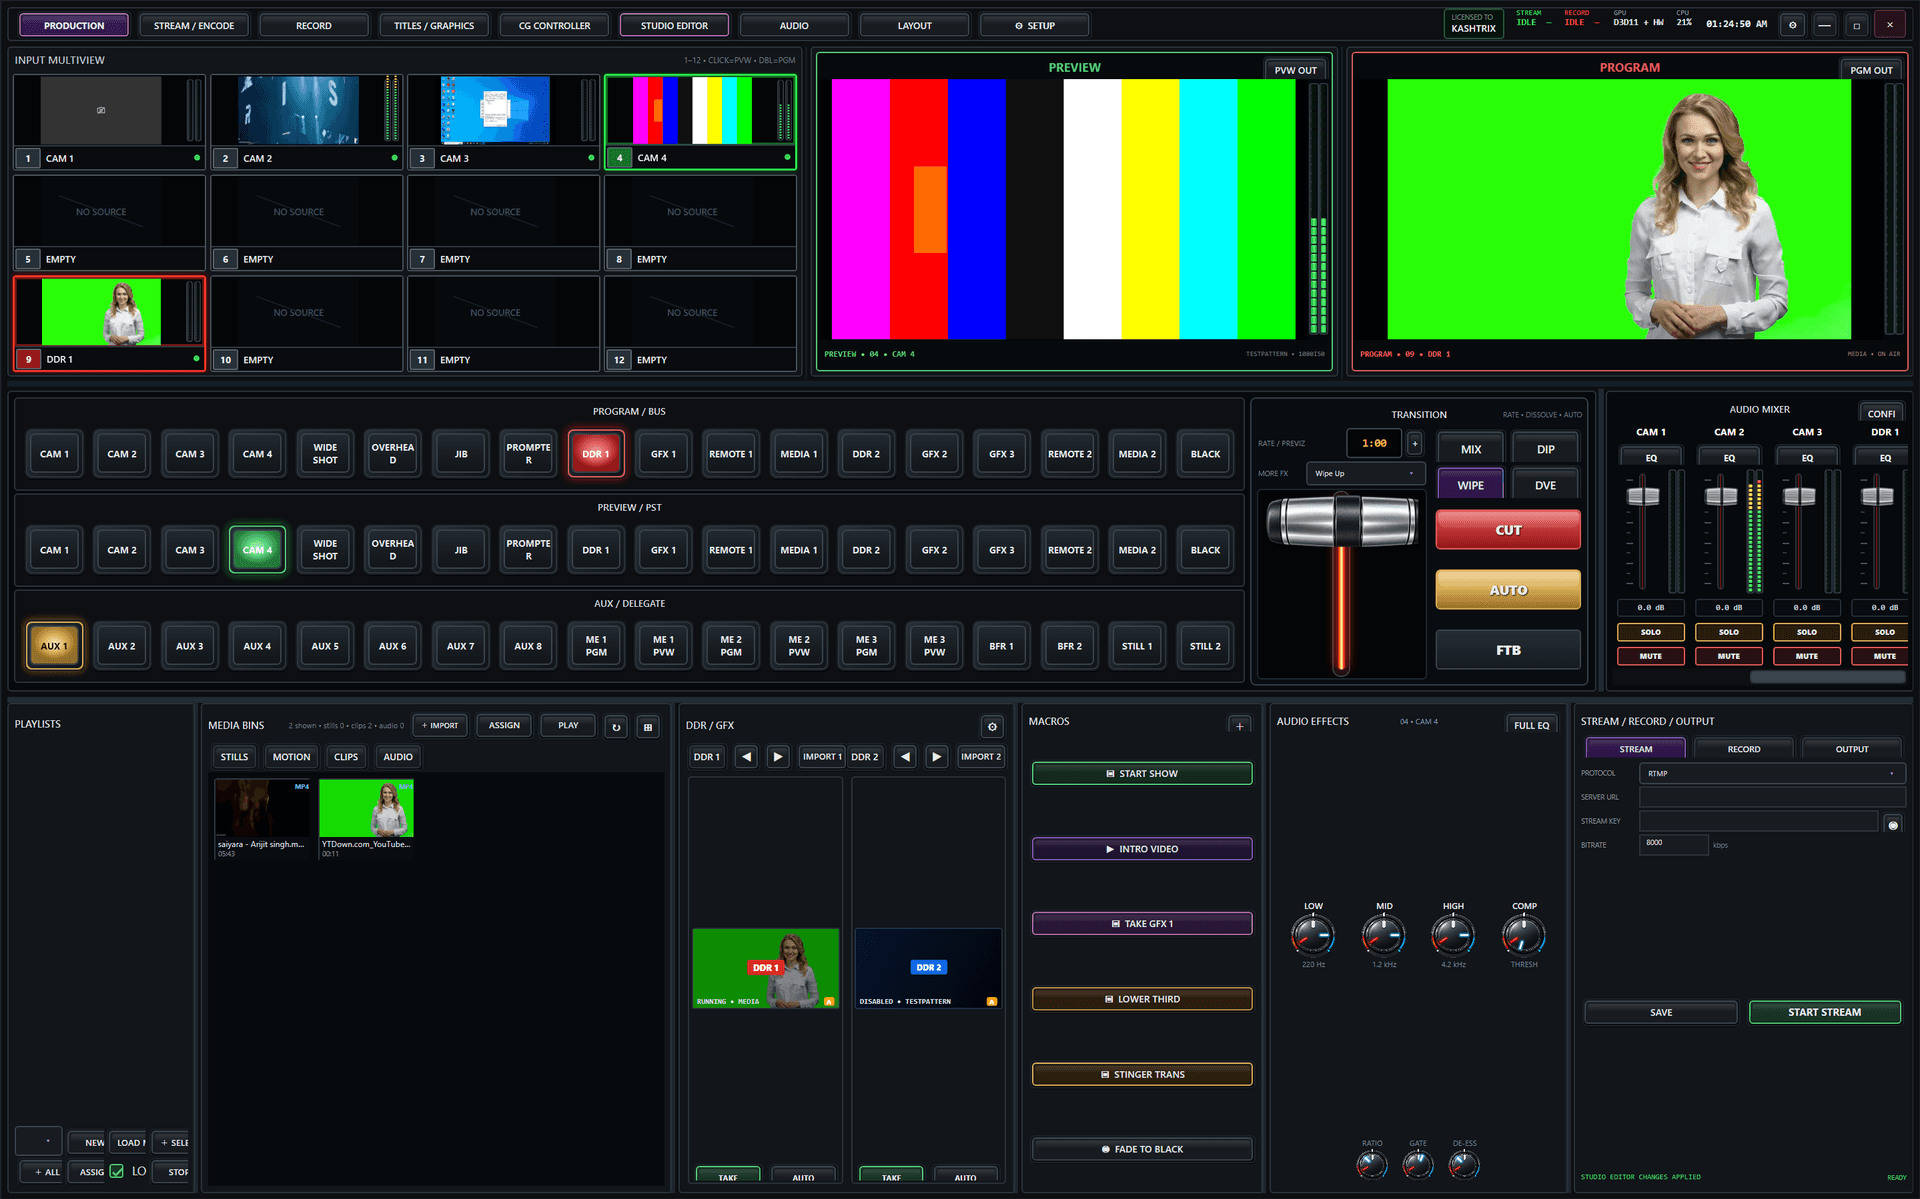Select the CLIPS media bin tab
Viewport: 1920px width, 1199px height.
tap(346, 757)
